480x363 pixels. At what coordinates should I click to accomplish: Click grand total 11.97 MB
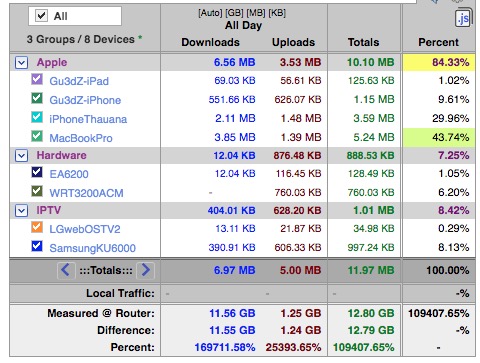pos(371,270)
